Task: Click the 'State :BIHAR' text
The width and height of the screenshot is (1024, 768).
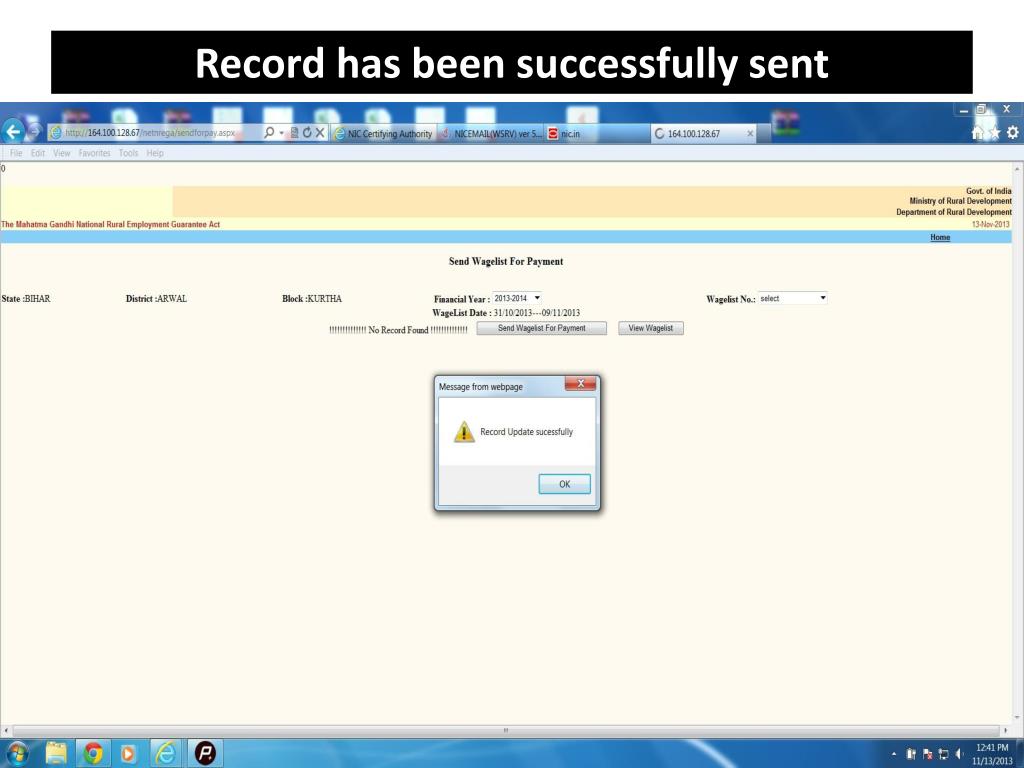Action: tap(25, 298)
